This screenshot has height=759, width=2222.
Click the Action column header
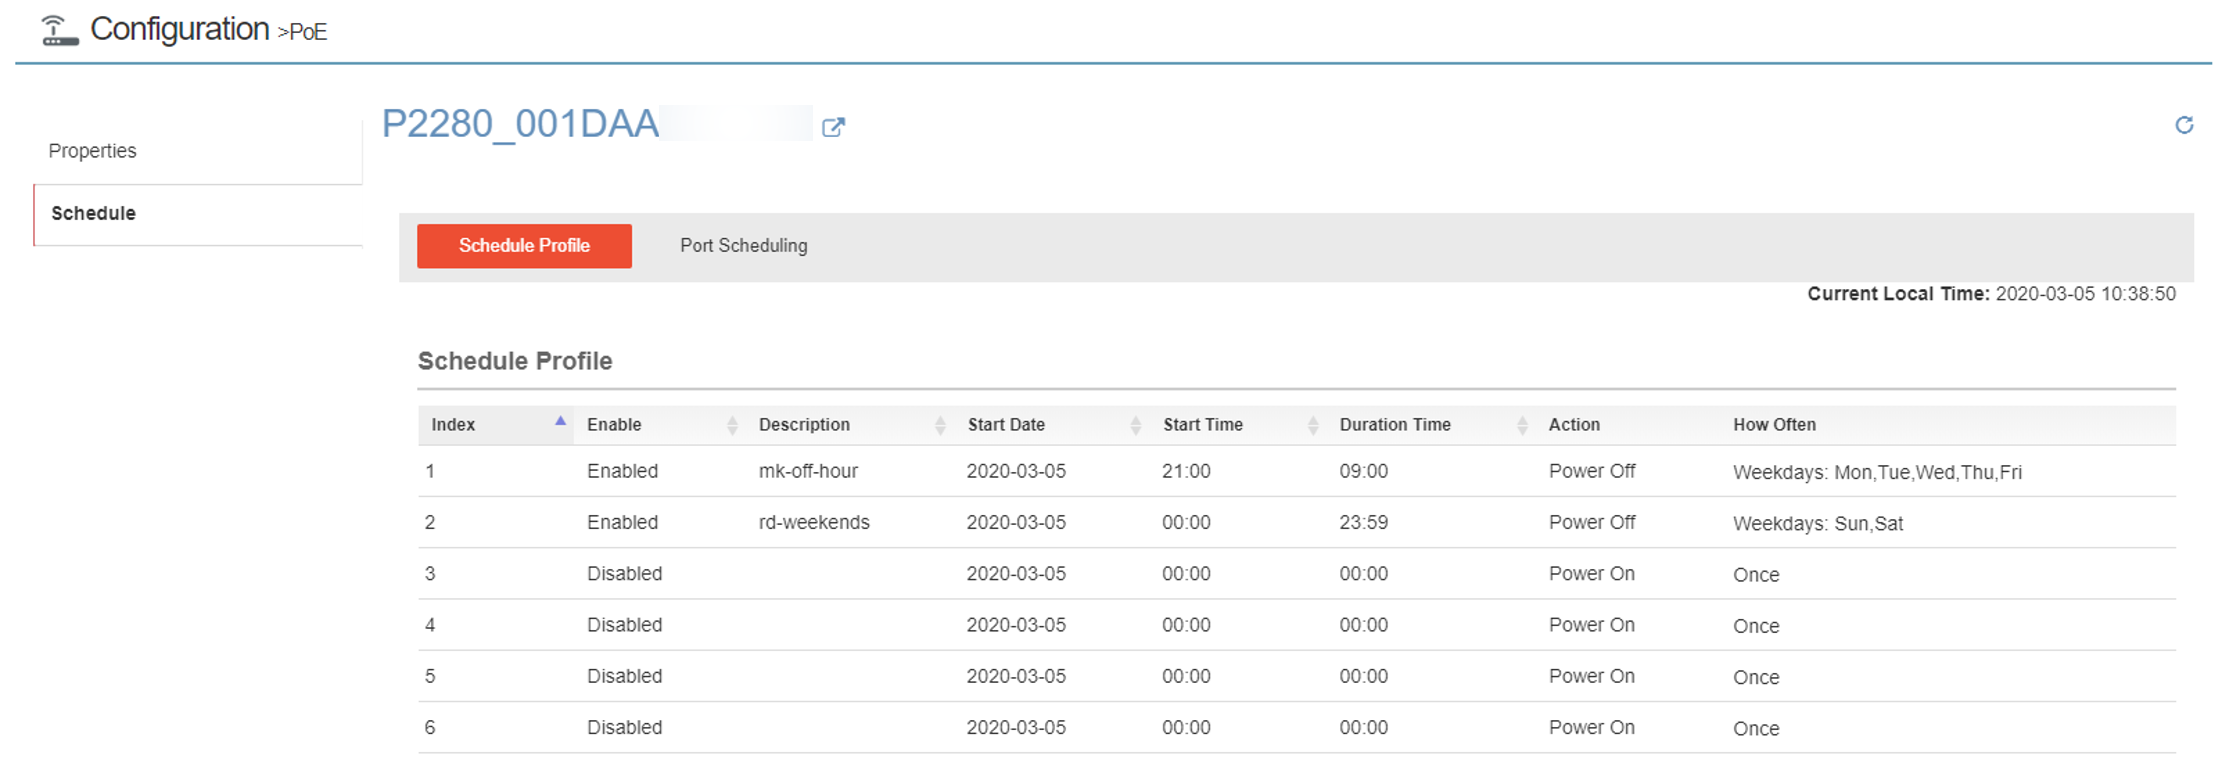pyautogui.click(x=1574, y=425)
